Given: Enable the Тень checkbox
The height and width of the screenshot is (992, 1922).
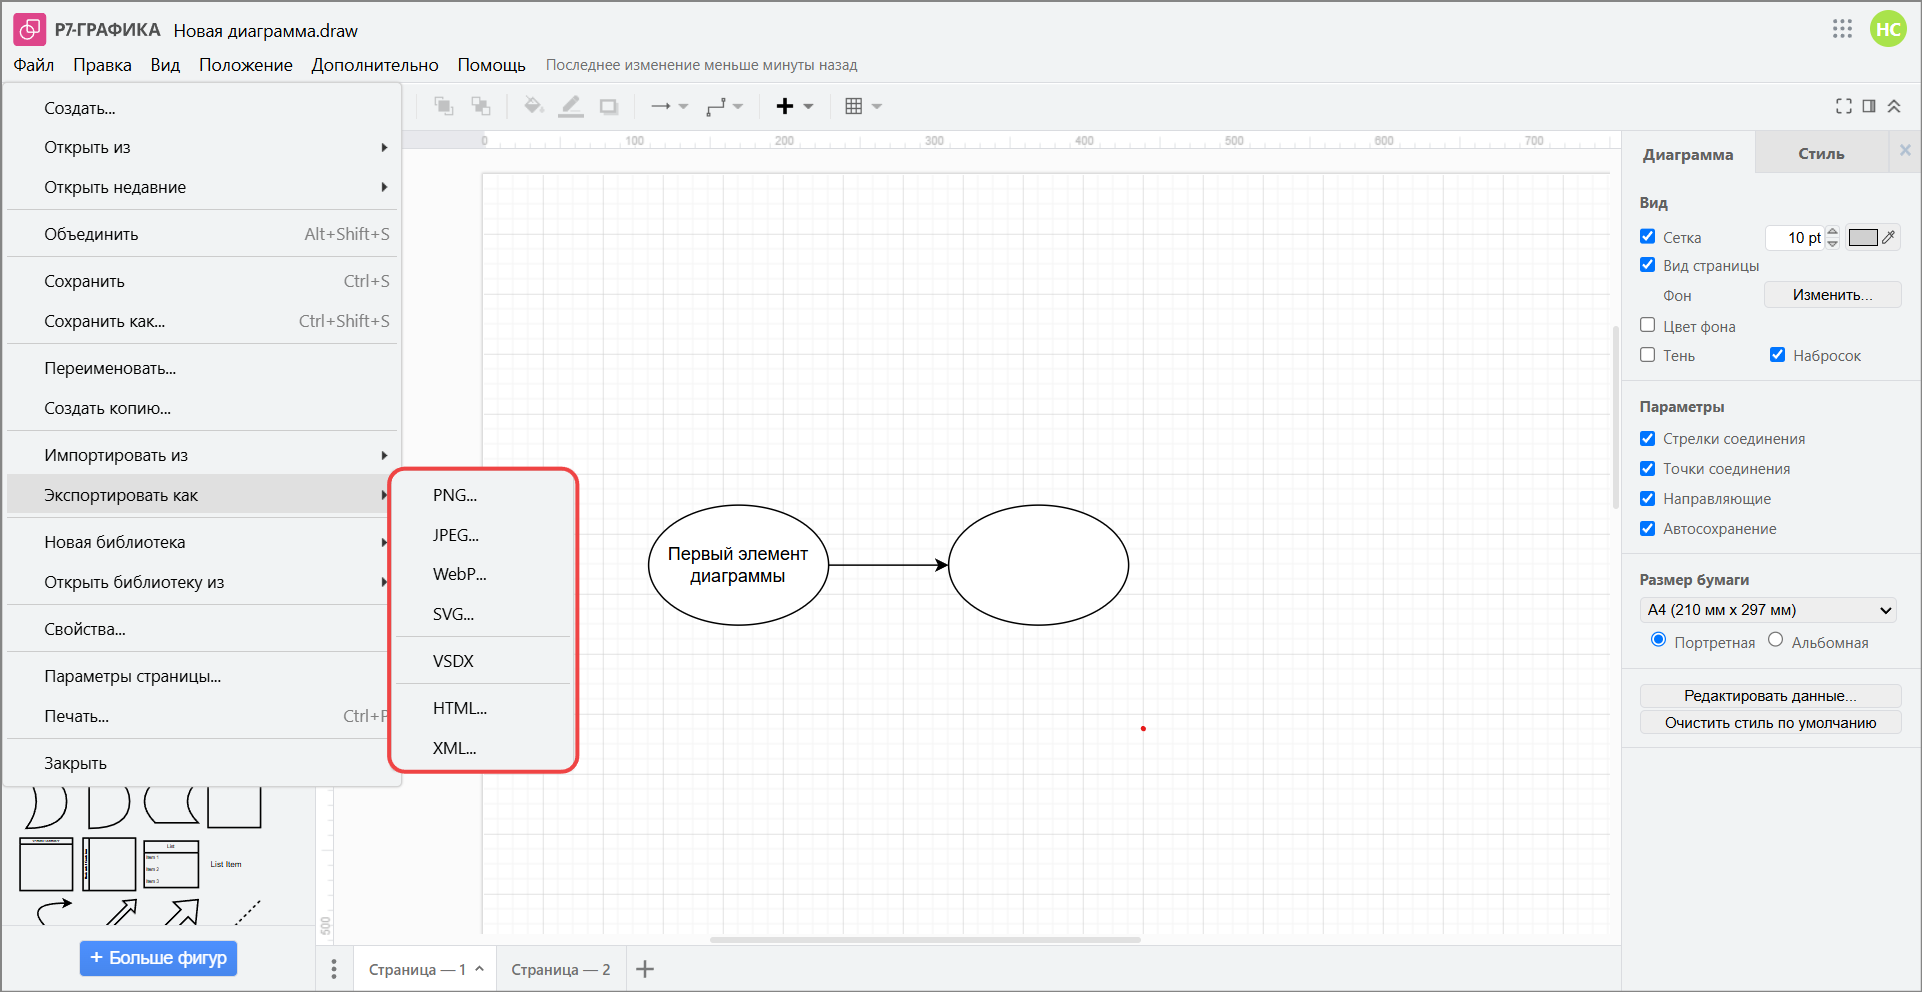Looking at the screenshot, I should [1648, 355].
